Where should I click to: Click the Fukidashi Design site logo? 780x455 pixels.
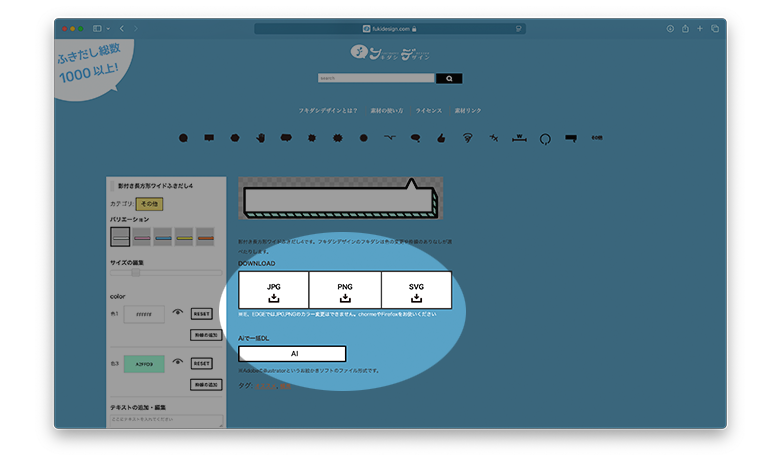coord(390,53)
